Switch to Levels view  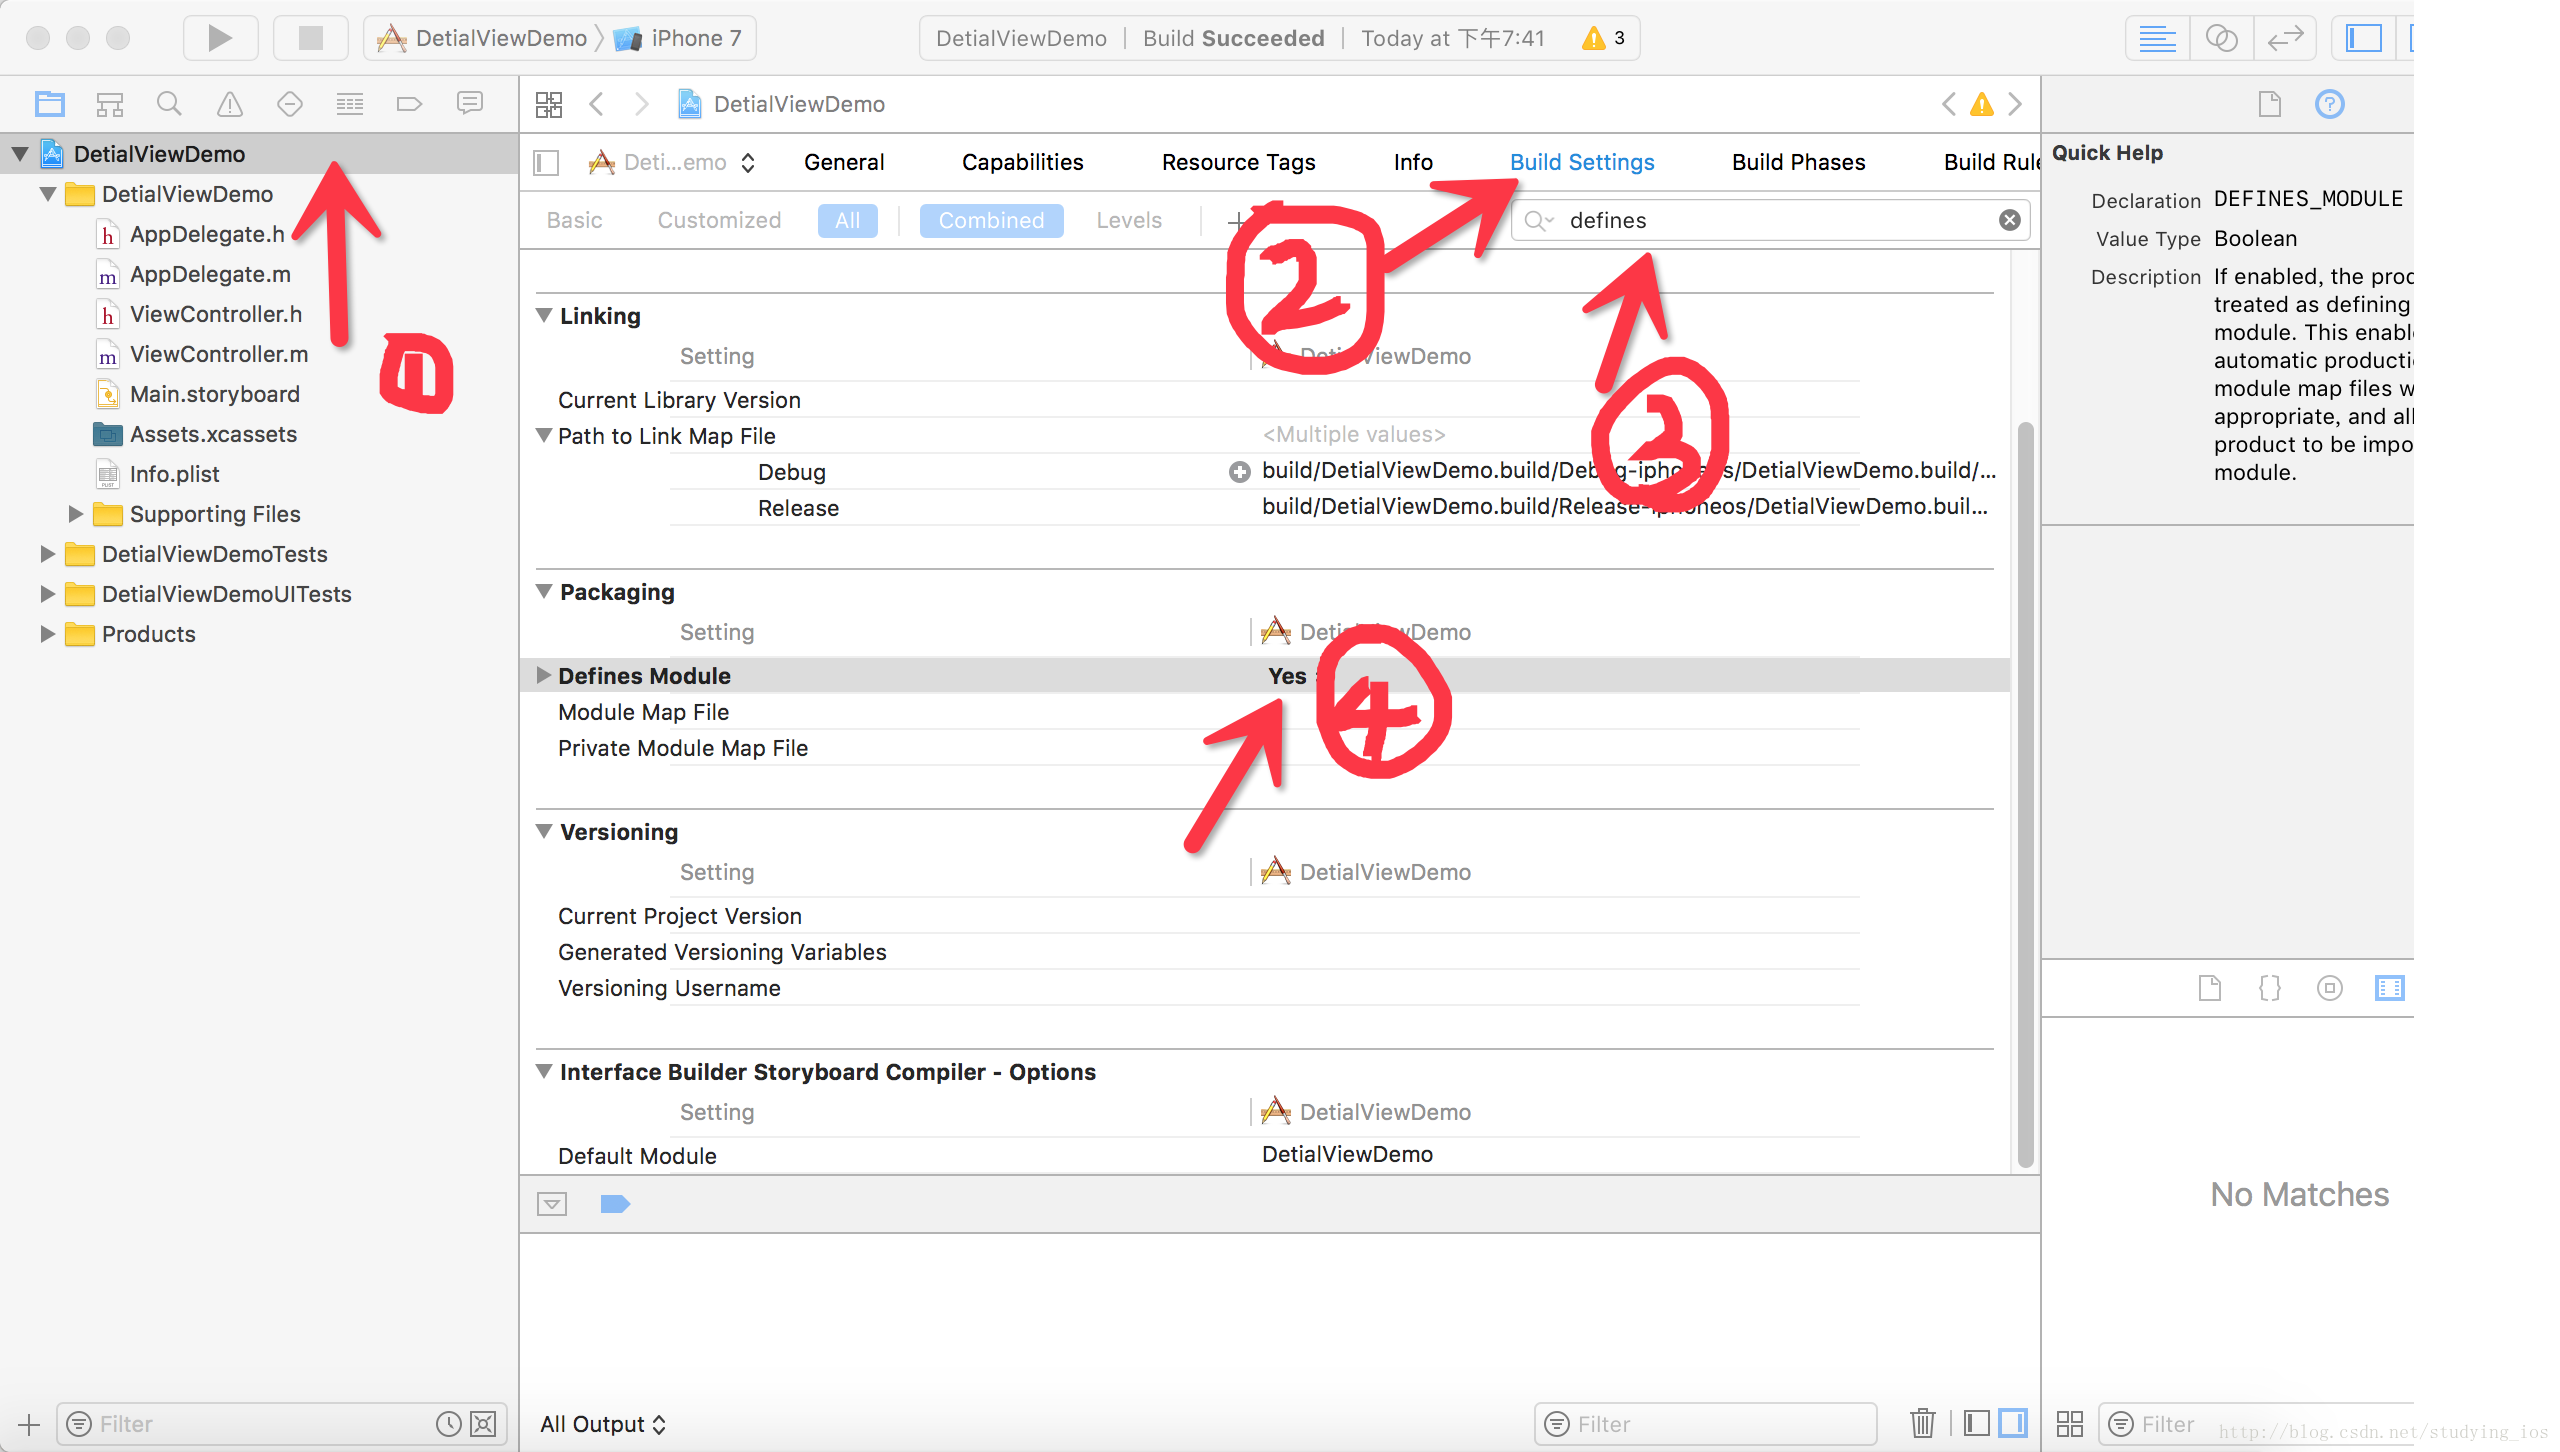click(x=1129, y=220)
